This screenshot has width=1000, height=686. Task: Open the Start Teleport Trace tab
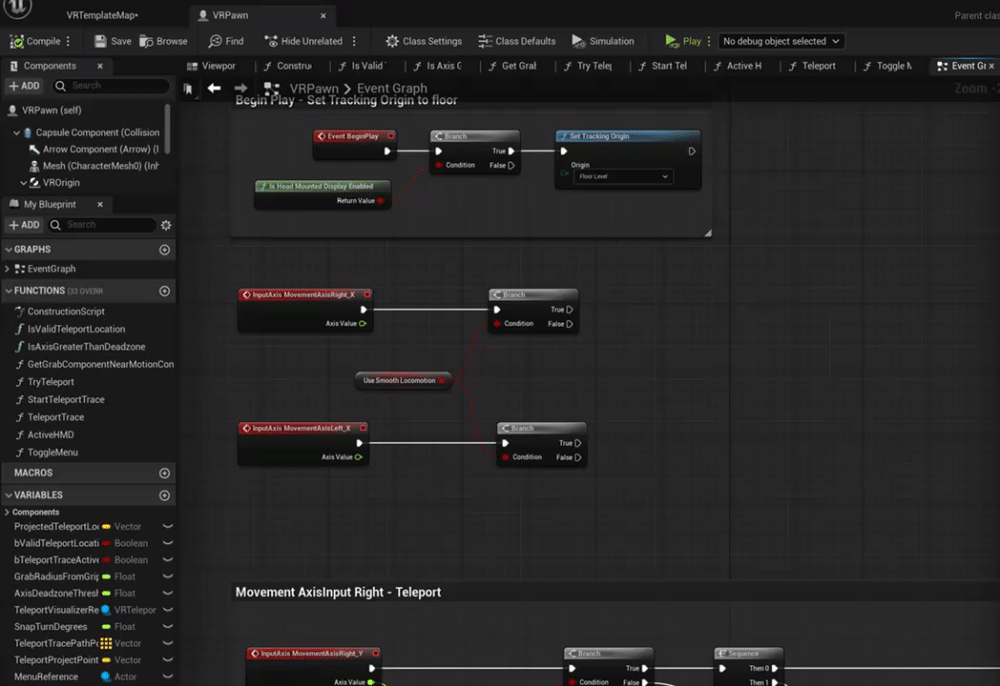tap(662, 66)
